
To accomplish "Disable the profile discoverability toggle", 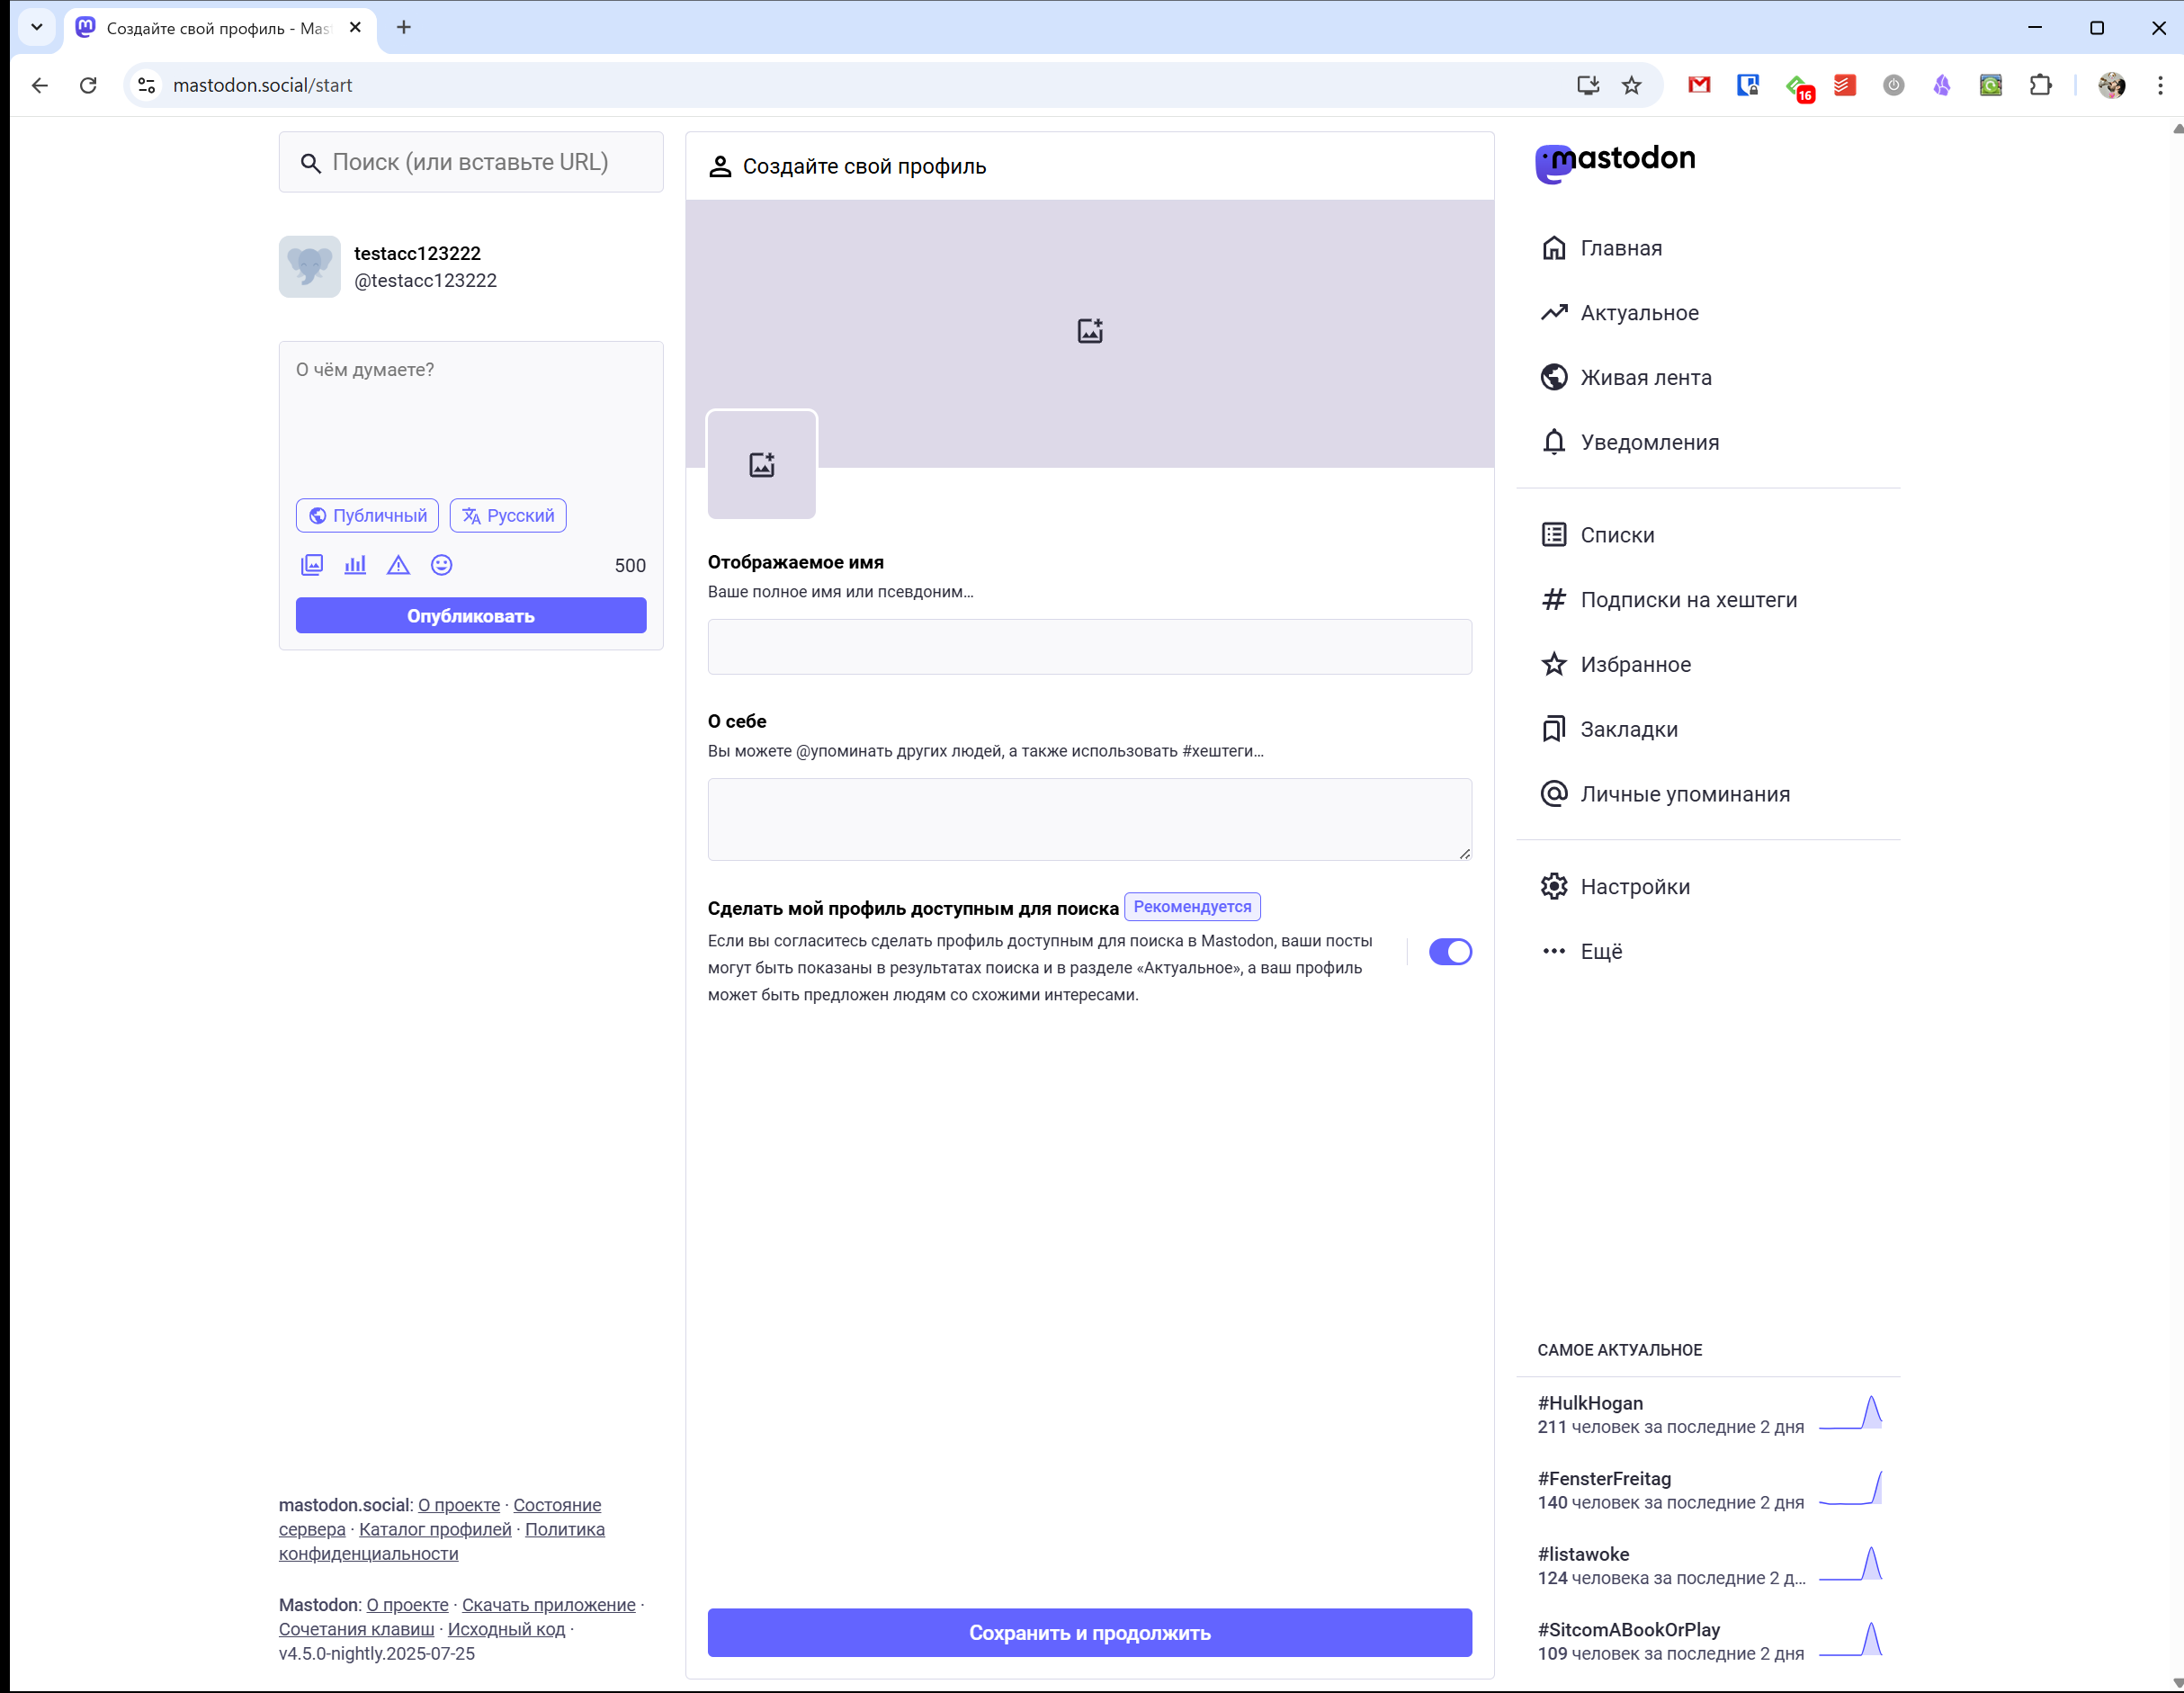I will [1449, 952].
